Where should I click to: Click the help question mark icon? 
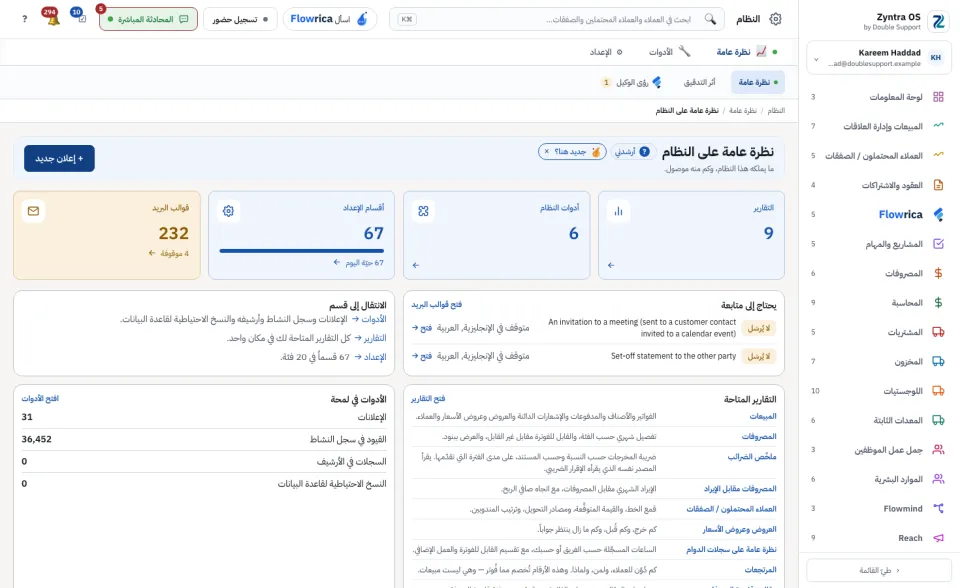click(24, 19)
